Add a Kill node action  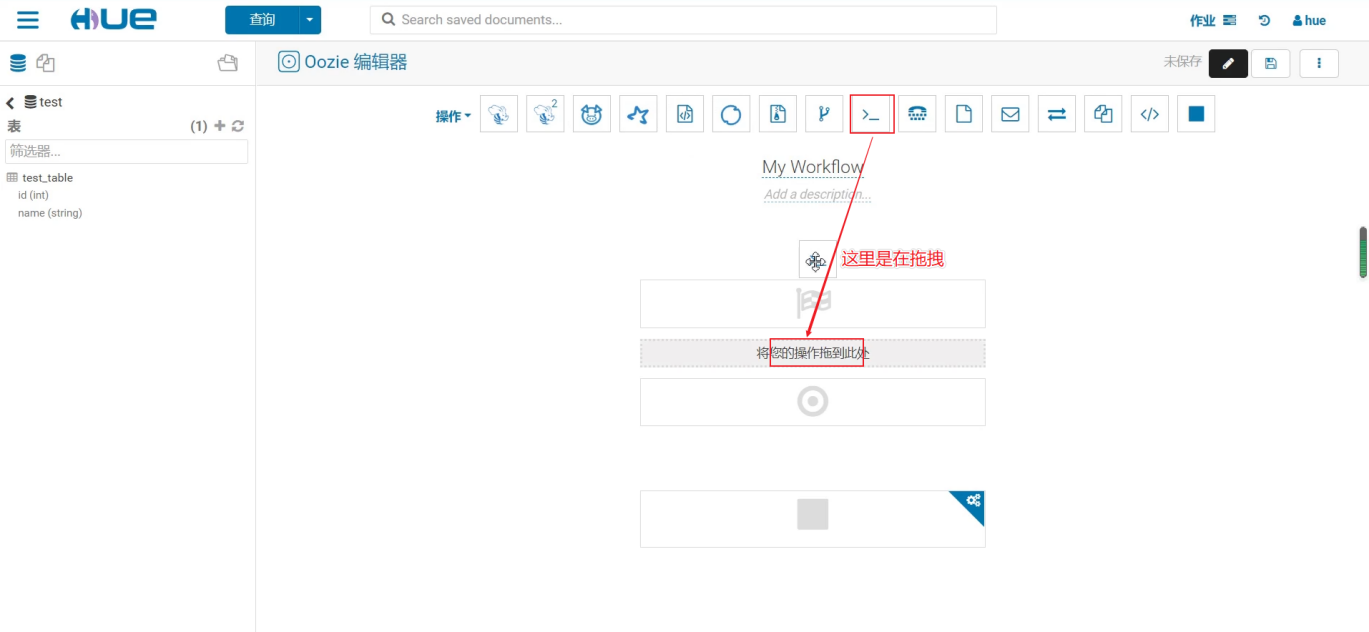(1196, 114)
